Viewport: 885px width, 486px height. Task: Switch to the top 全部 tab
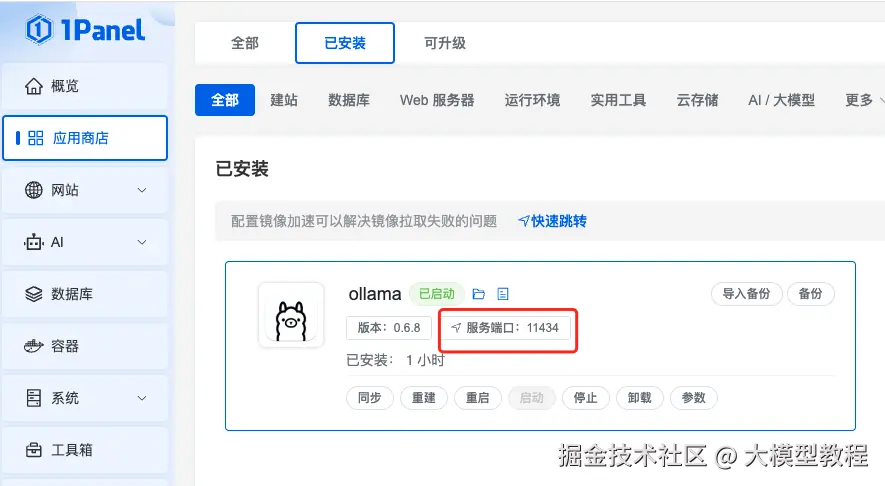(x=245, y=43)
